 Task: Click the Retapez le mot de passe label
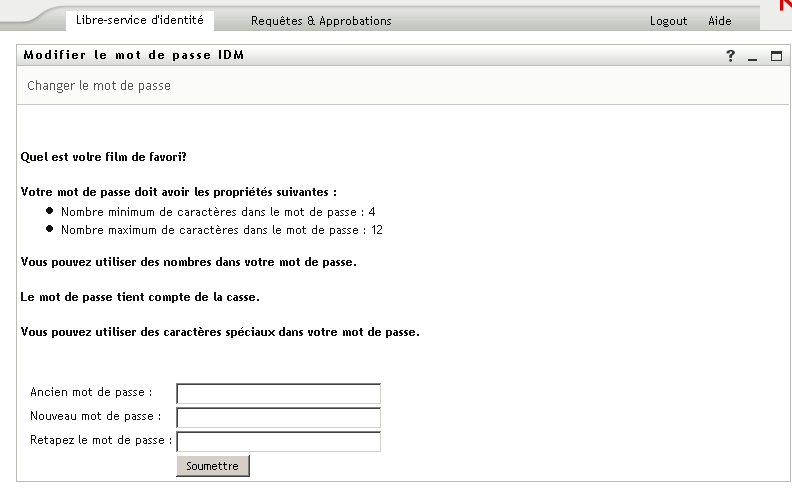pyautogui.click(x=101, y=439)
